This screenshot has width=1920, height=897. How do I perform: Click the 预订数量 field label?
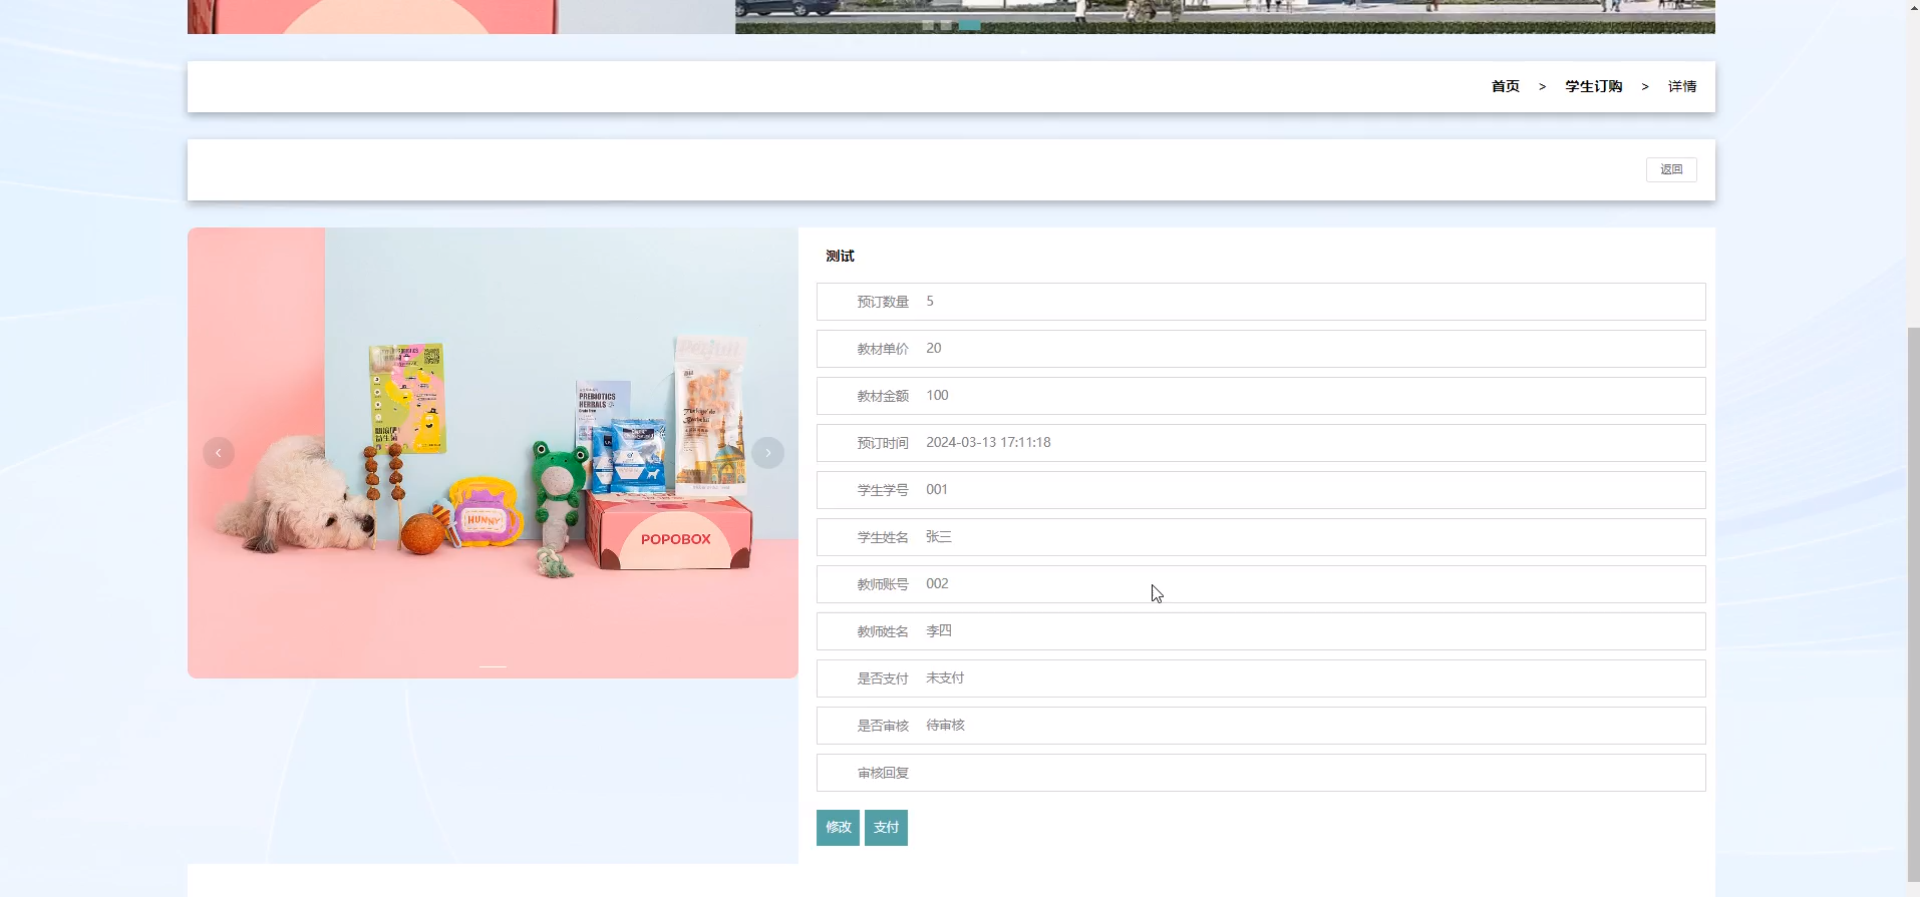(883, 302)
